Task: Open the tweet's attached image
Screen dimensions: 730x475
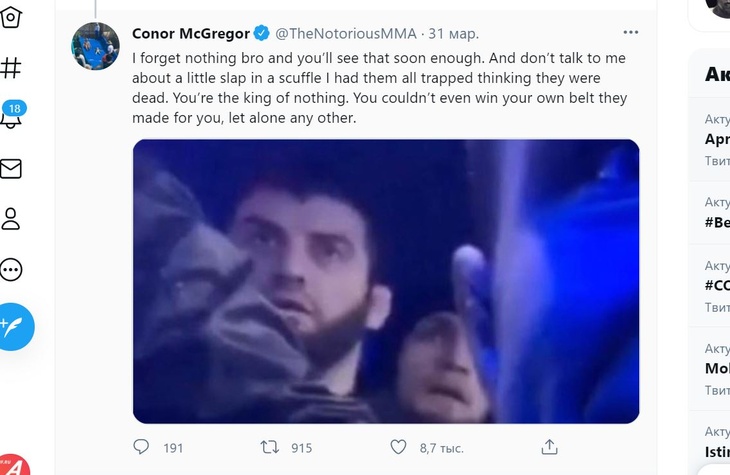Action: pos(386,280)
